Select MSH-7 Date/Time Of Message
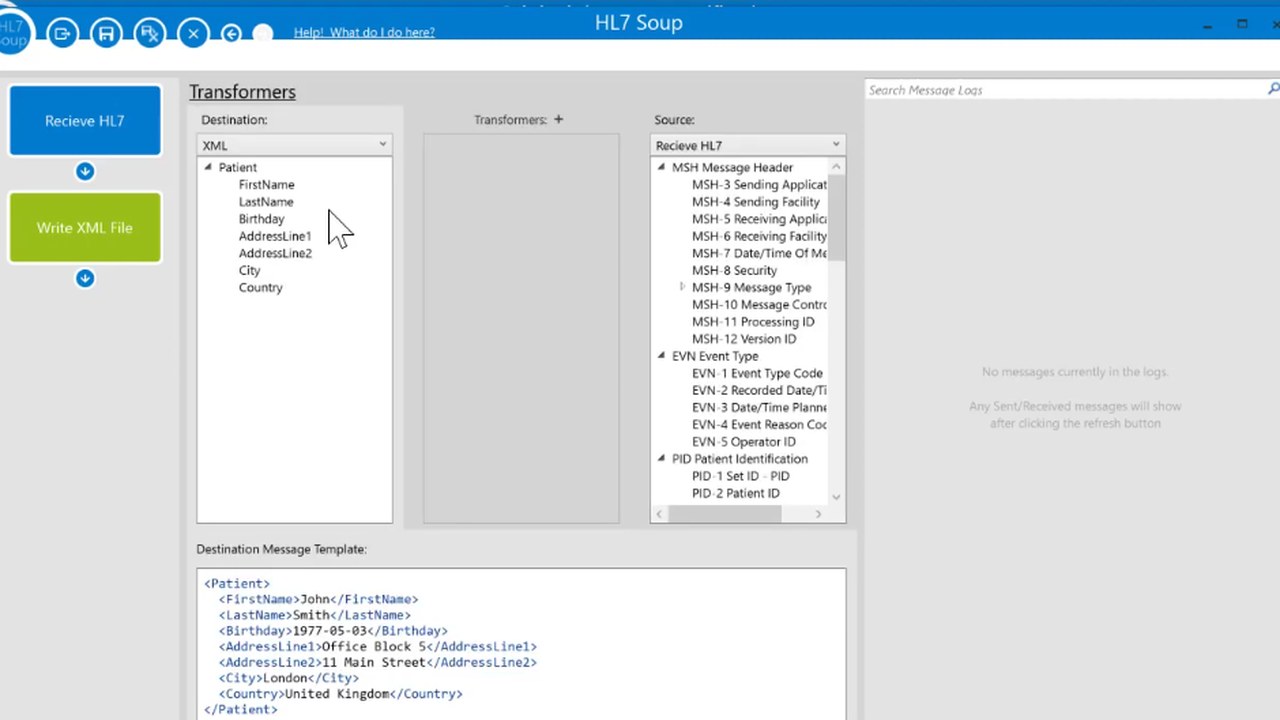Viewport: 1280px width, 720px height. (759, 253)
